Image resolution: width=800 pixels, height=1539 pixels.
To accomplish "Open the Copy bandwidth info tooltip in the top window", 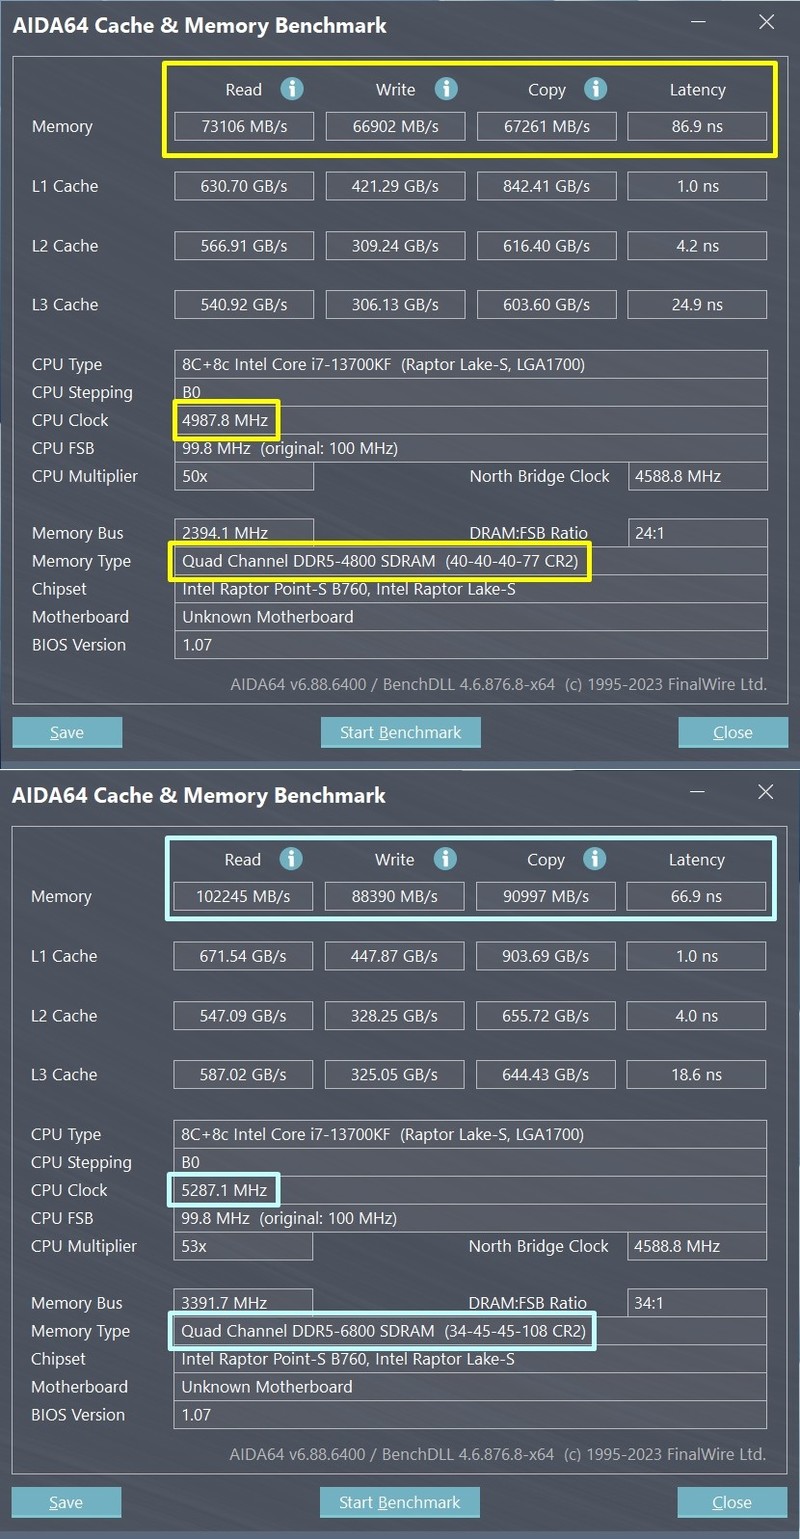I will click(595, 88).
